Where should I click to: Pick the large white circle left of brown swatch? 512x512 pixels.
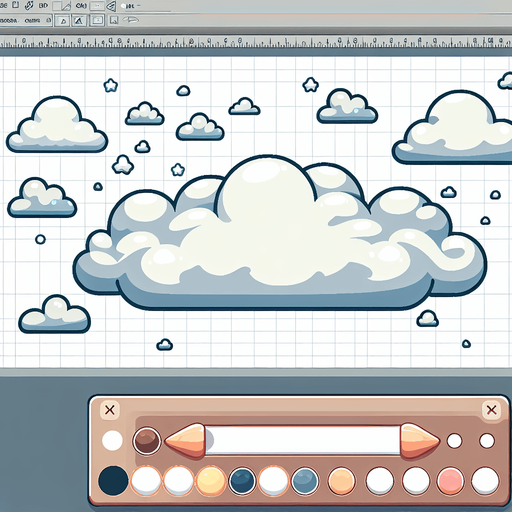click(x=112, y=440)
